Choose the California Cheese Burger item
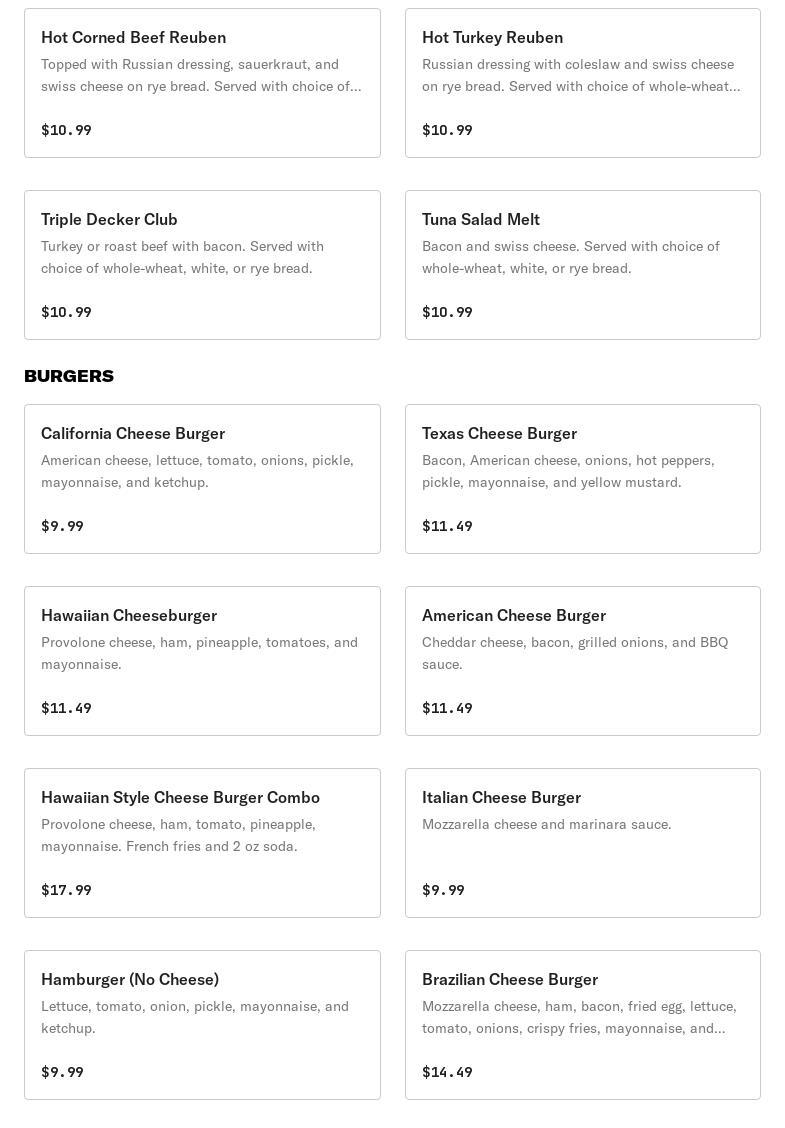The height and width of the screenshot is (1128, 785). click(x=202, y=479)
